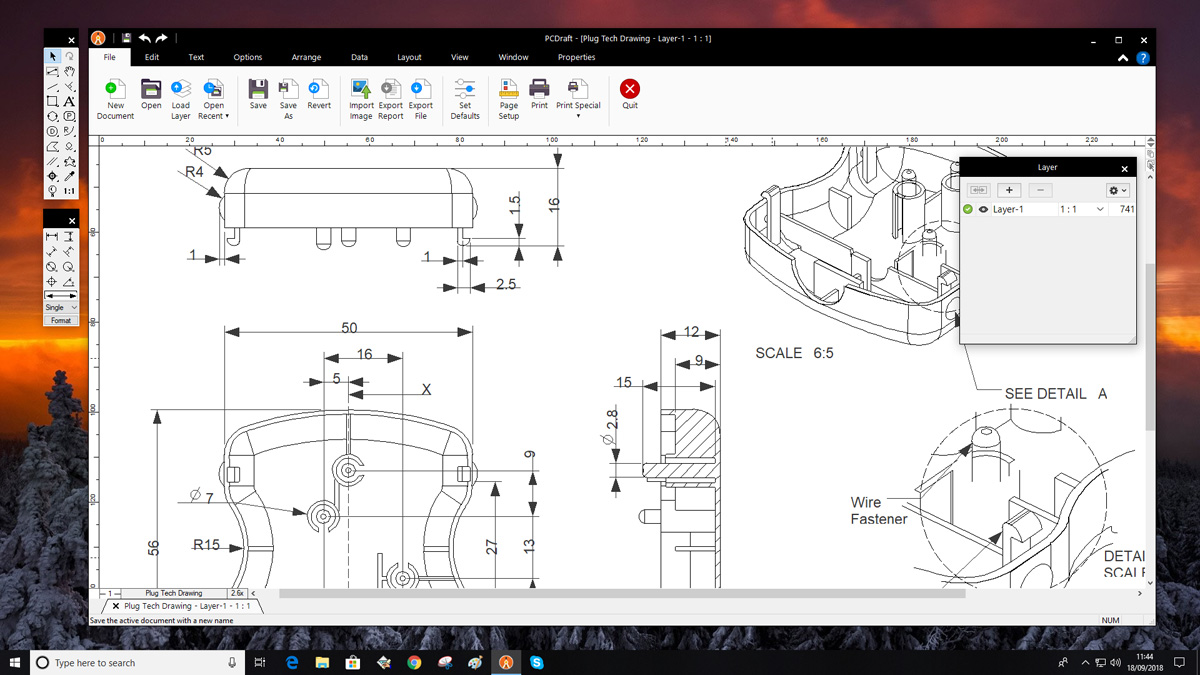Image resolution: width=1200 pixels, height=675 pixels.
Task: Activate the Text tool in the toolbox
Action: click(69, 102)
